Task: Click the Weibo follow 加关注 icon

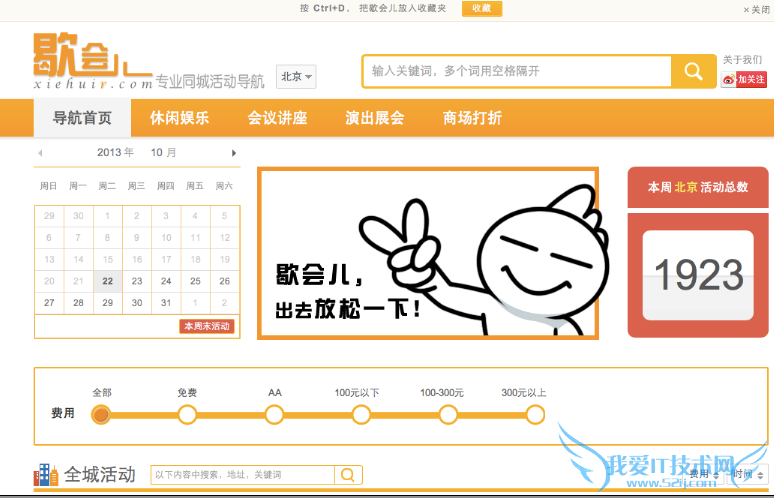Action: tap(744, 79)
